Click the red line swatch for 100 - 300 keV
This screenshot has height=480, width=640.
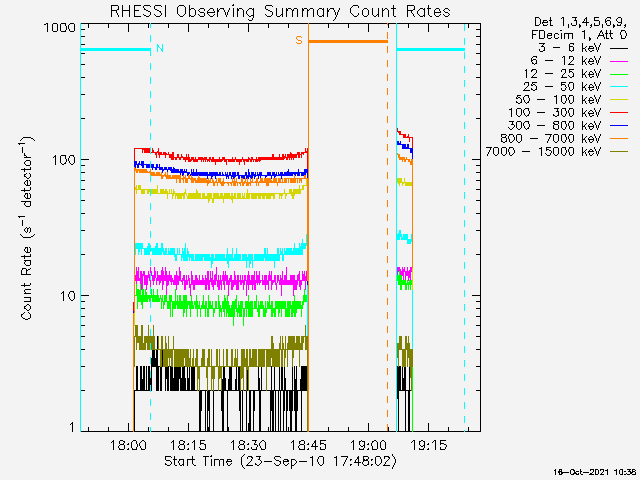(619, 113)
